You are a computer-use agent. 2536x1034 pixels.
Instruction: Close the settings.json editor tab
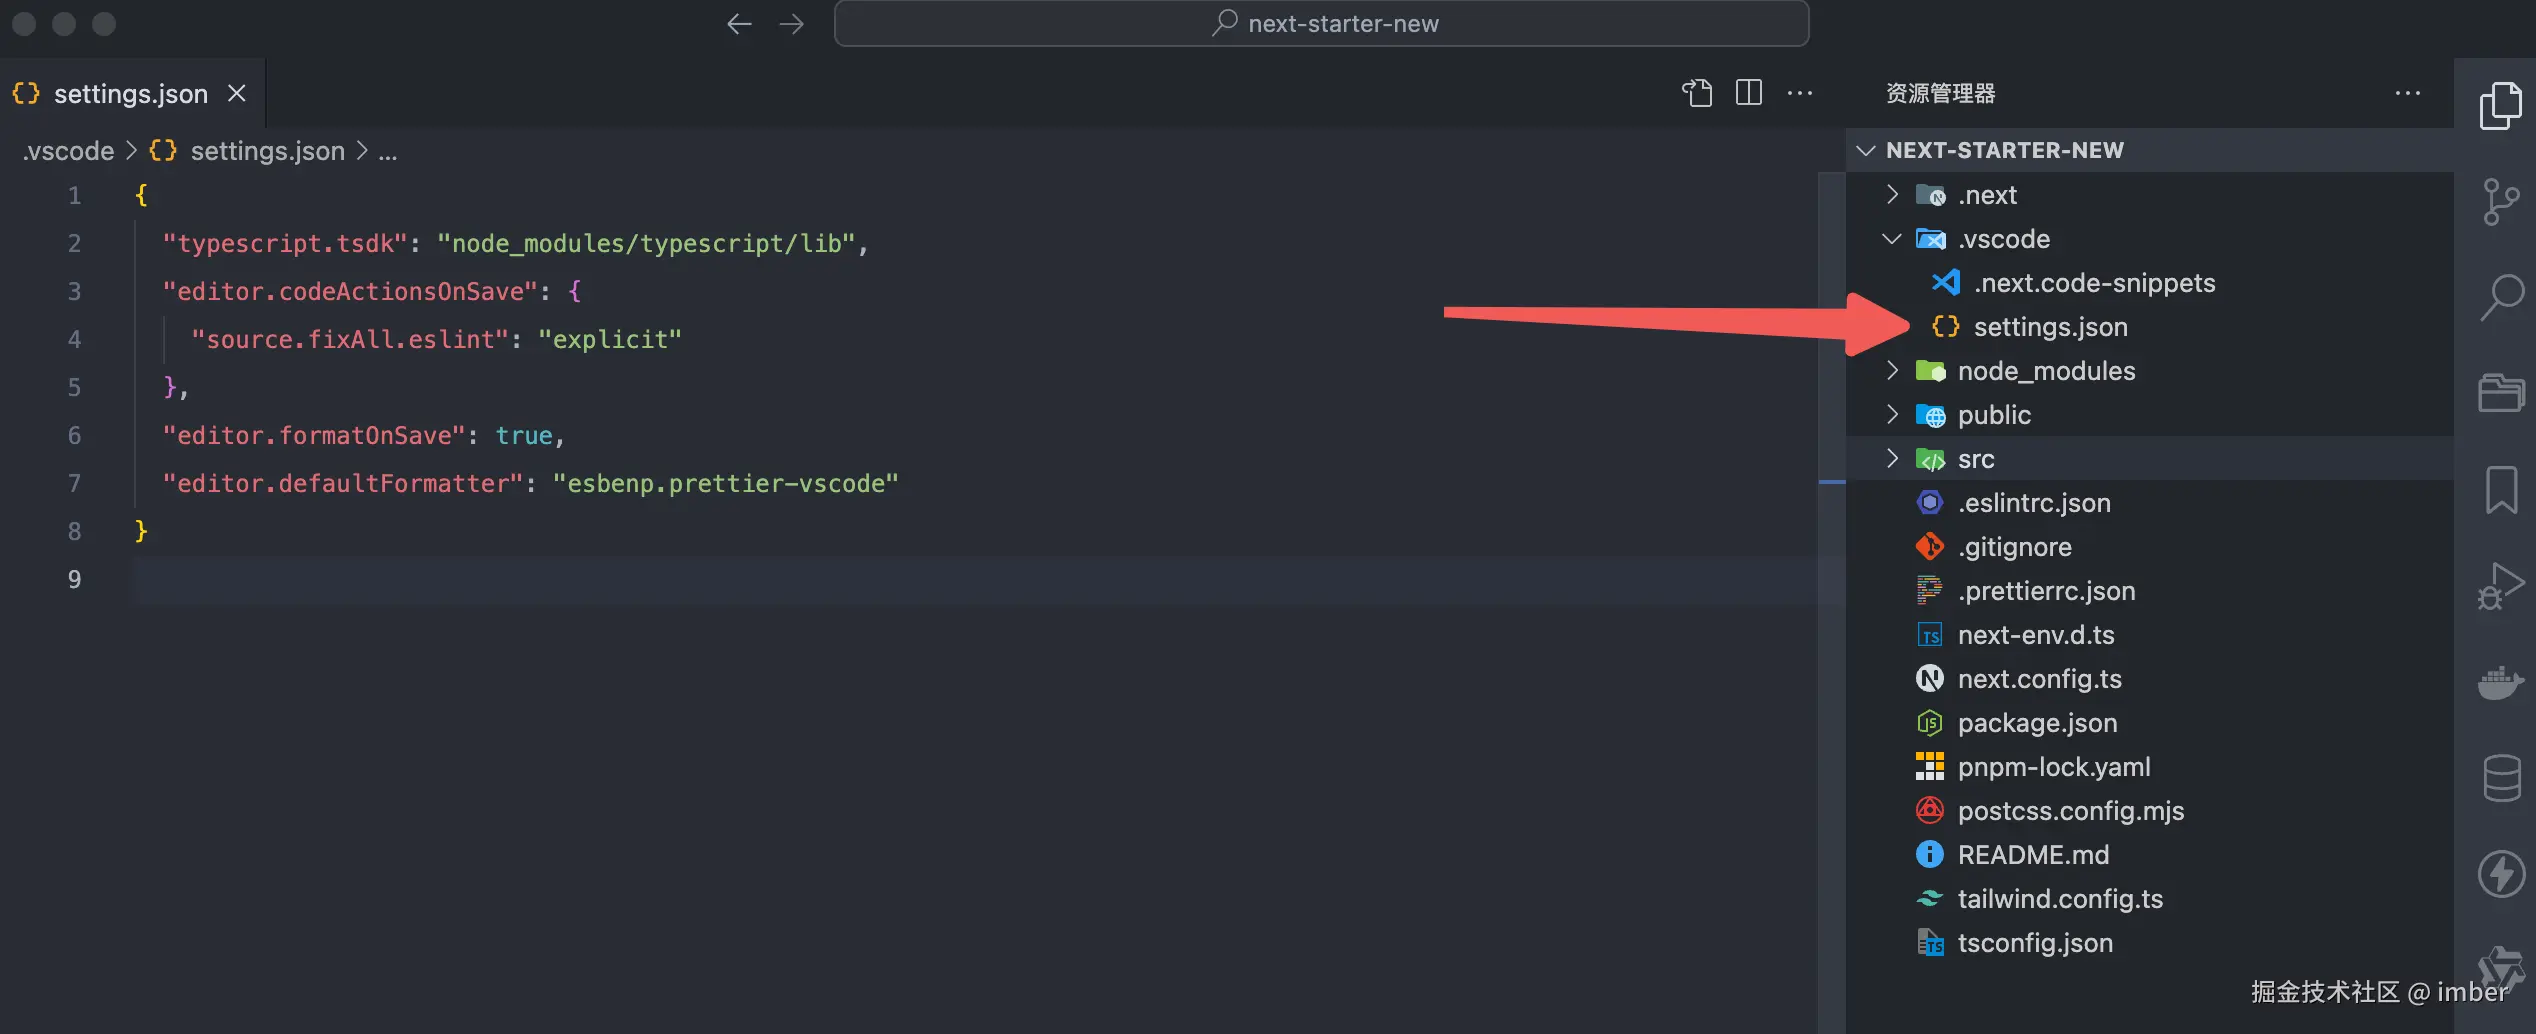(237, 93)
